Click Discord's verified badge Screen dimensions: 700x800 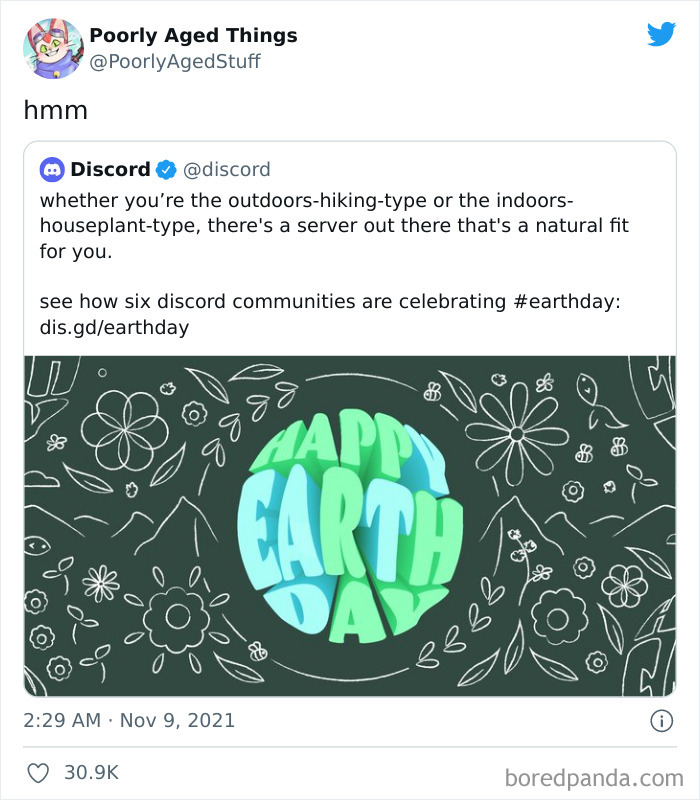click(x=166, y=169)
